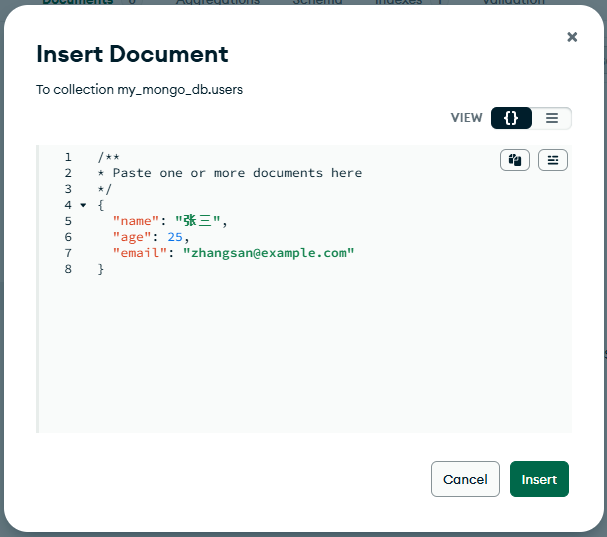Click the "张三" name value

click(198, 221)
